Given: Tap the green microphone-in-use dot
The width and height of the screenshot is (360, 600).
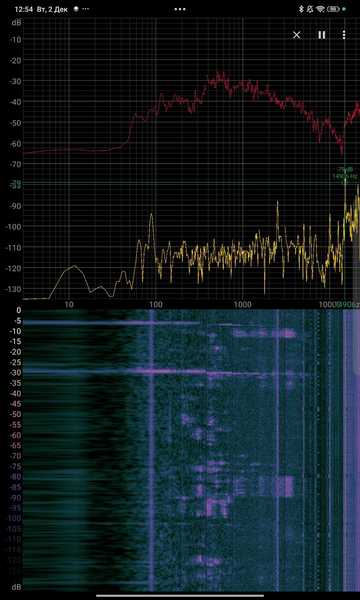Looking at the screenshot, I should (344, 9).
